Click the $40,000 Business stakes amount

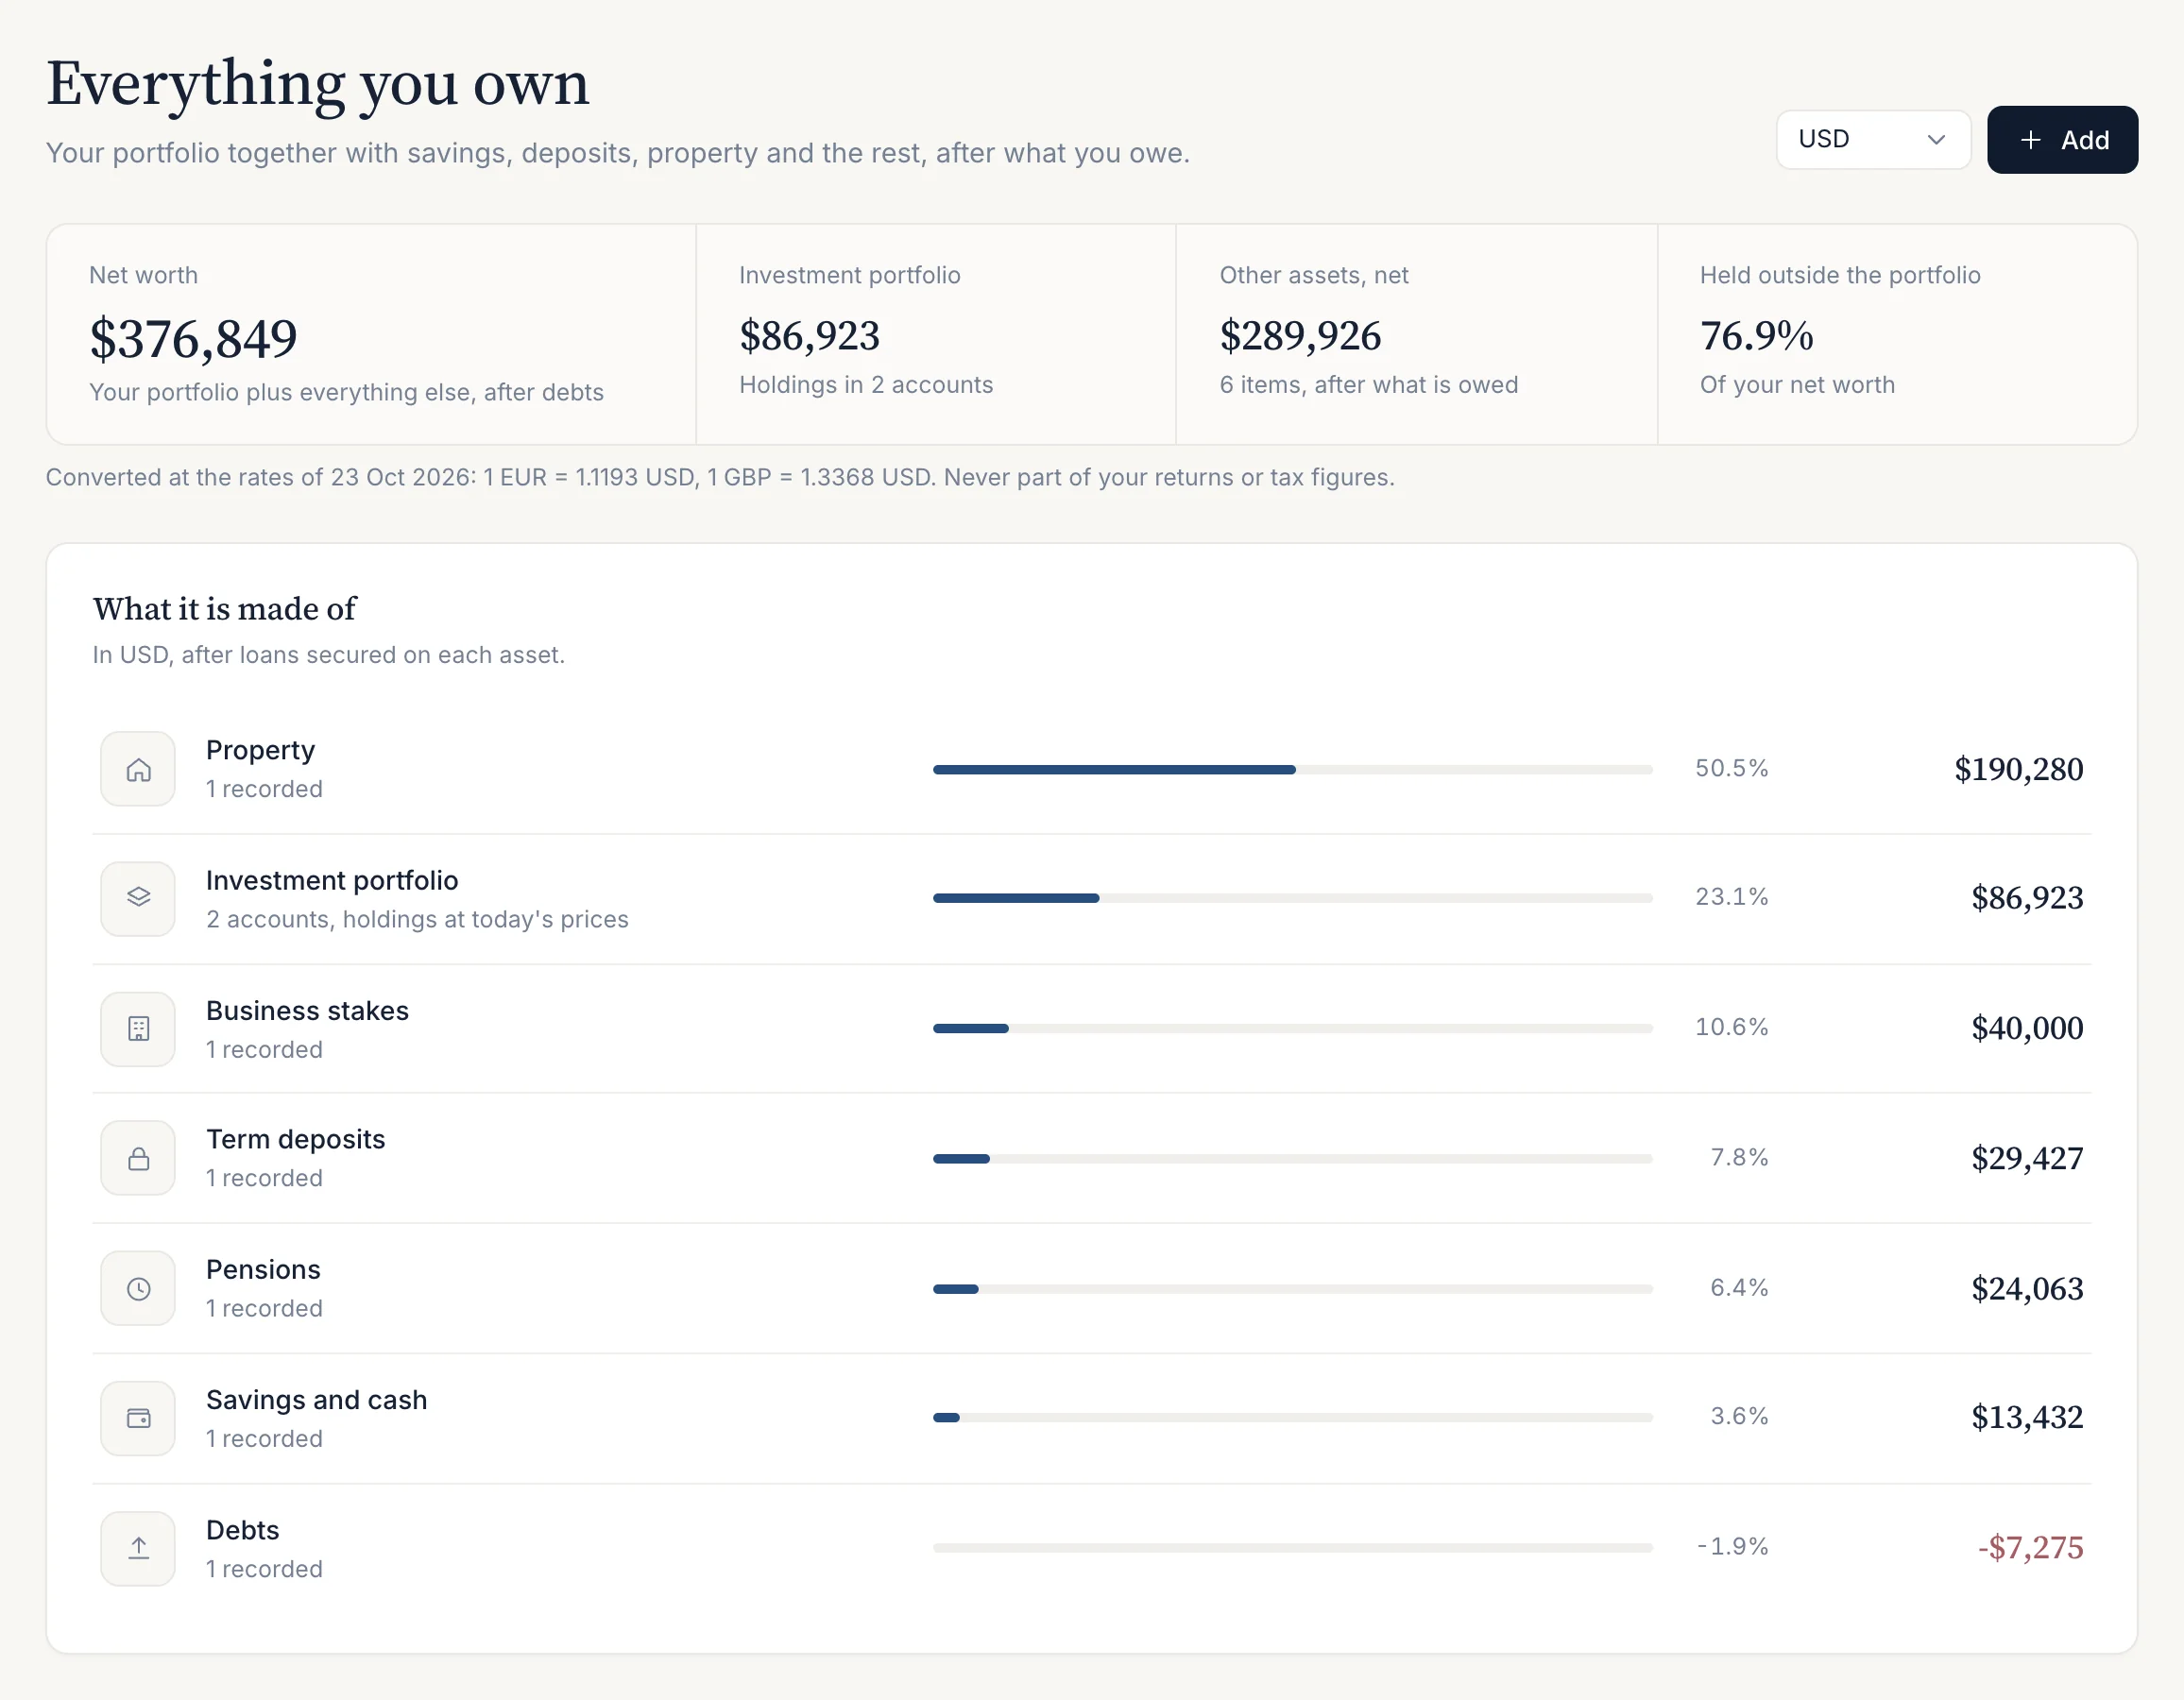pos(2027,1028)
